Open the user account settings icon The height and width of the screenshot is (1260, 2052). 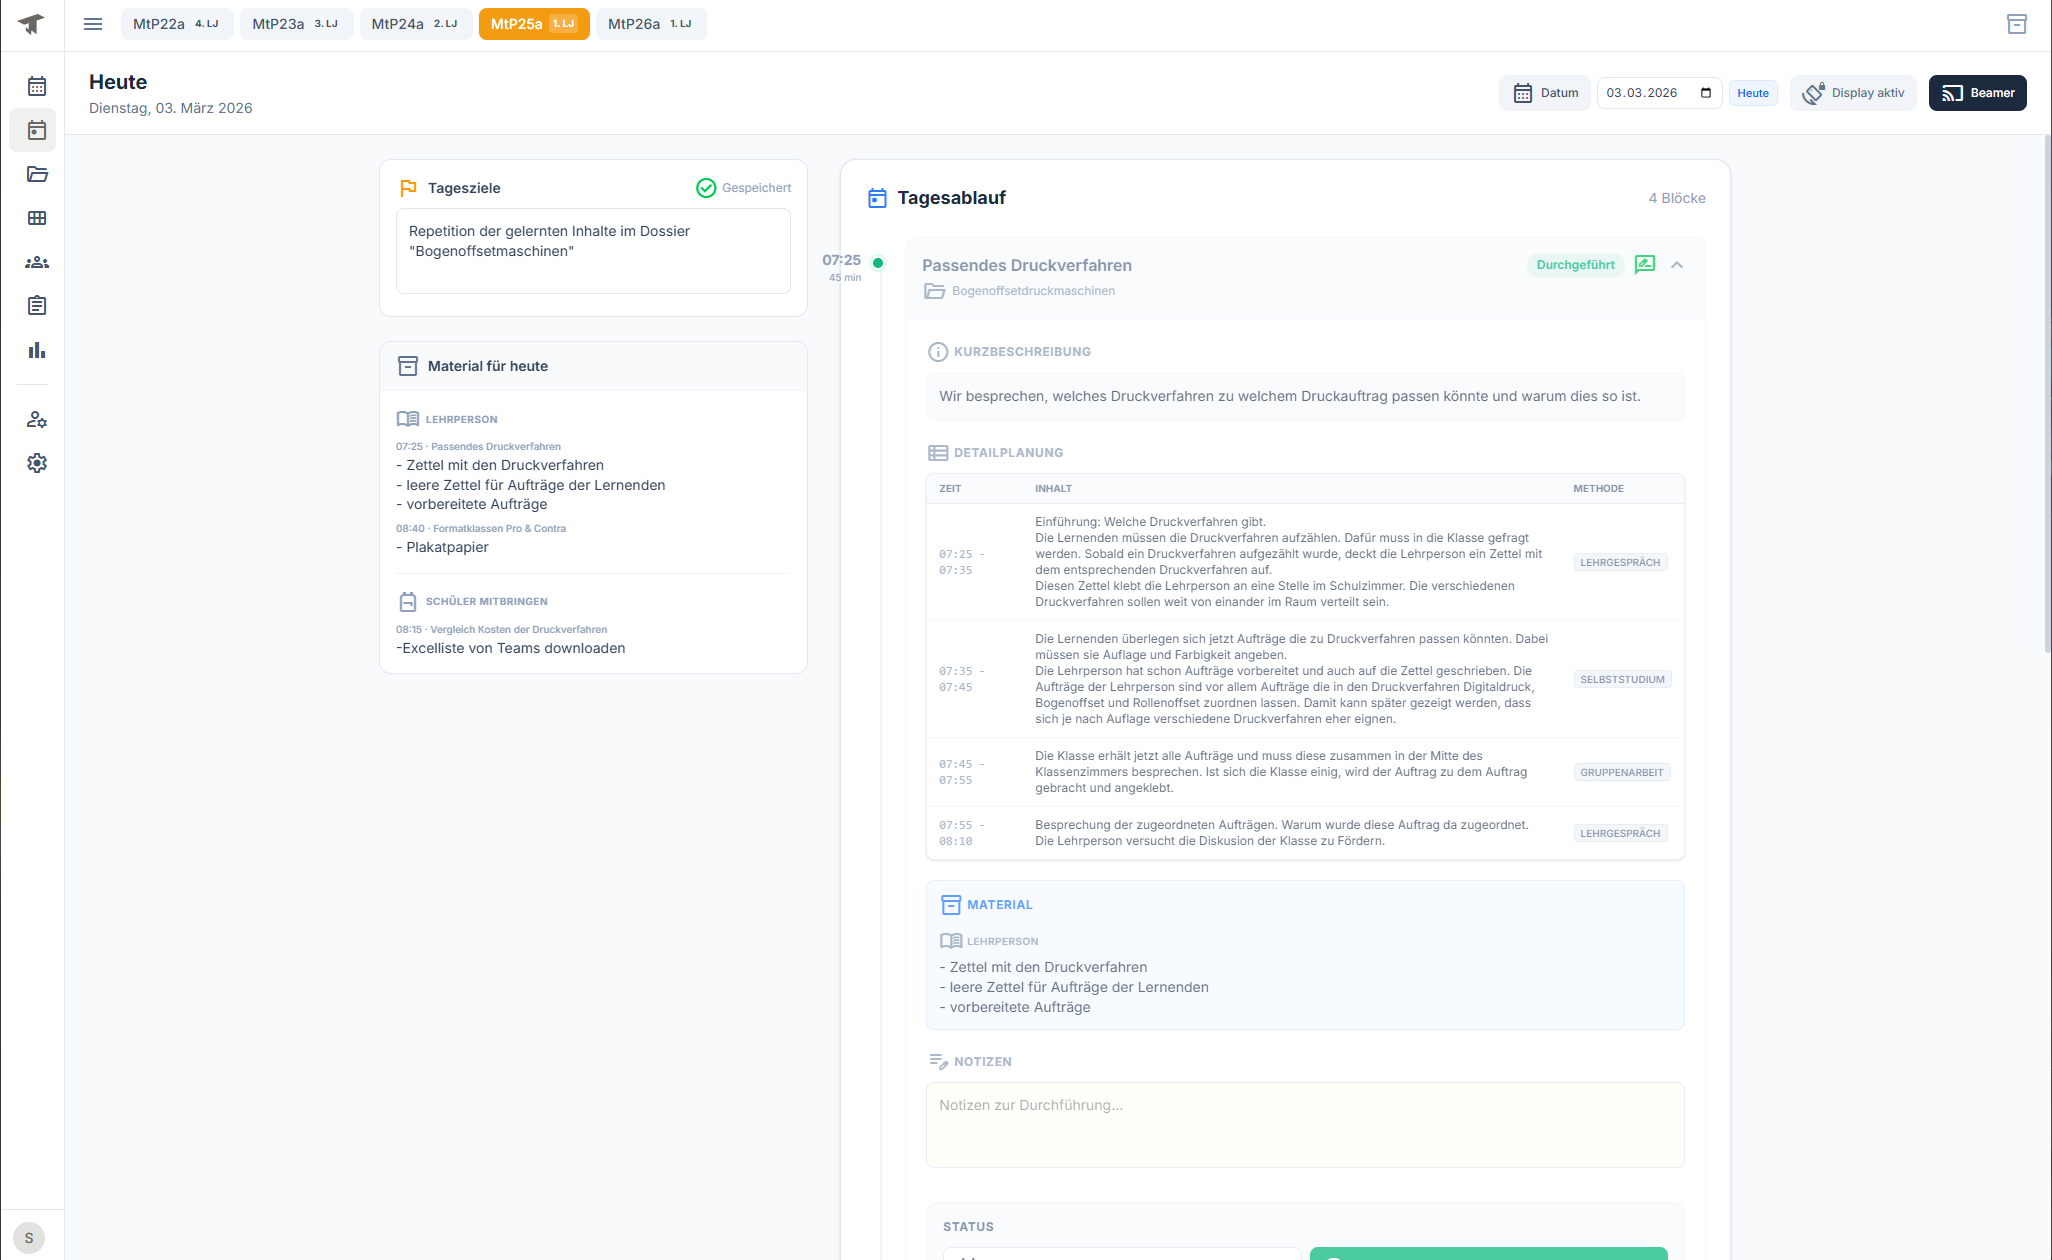(x=36, y=420)
